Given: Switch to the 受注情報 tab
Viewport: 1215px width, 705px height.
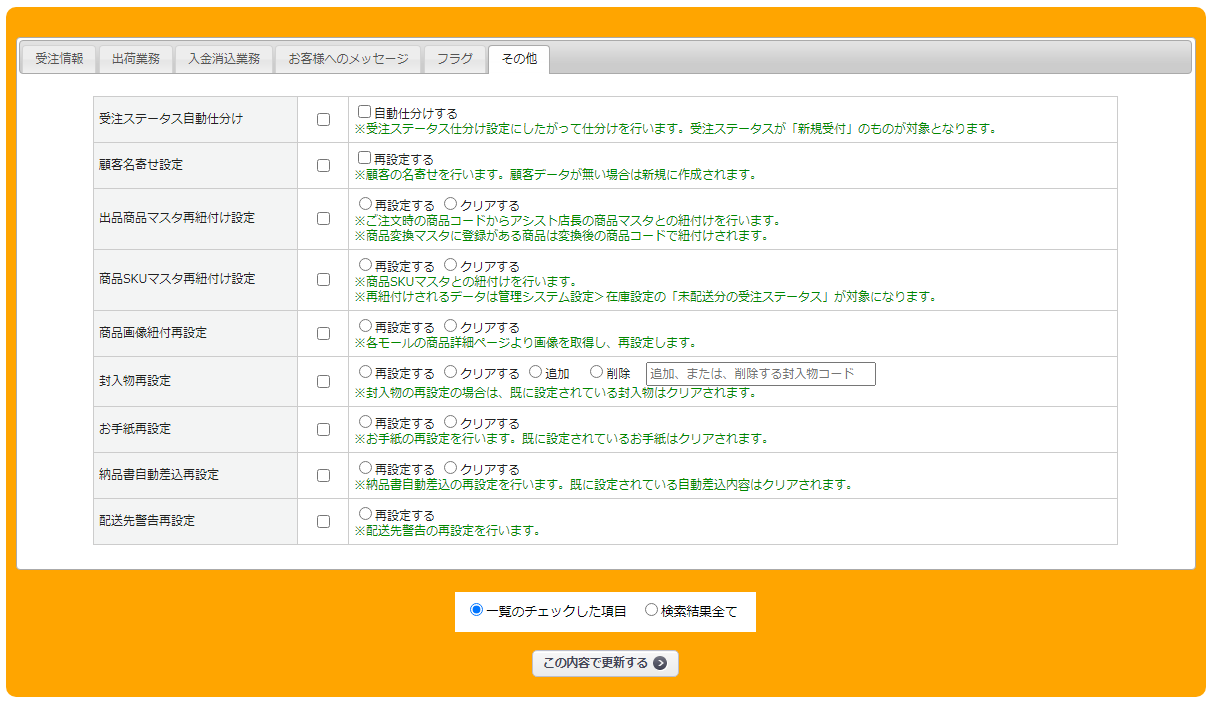Looking at the screenshot, I should coord(59,59).
